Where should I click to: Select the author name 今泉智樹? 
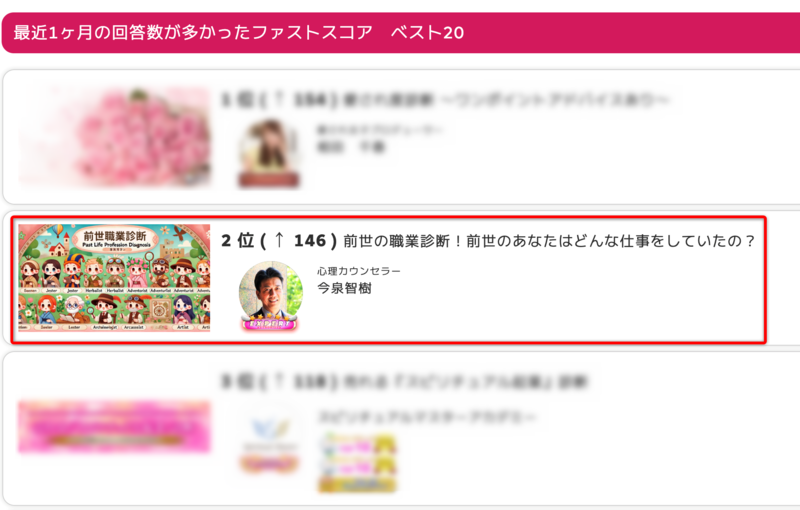pyautogui.click(x=344, y=288)
